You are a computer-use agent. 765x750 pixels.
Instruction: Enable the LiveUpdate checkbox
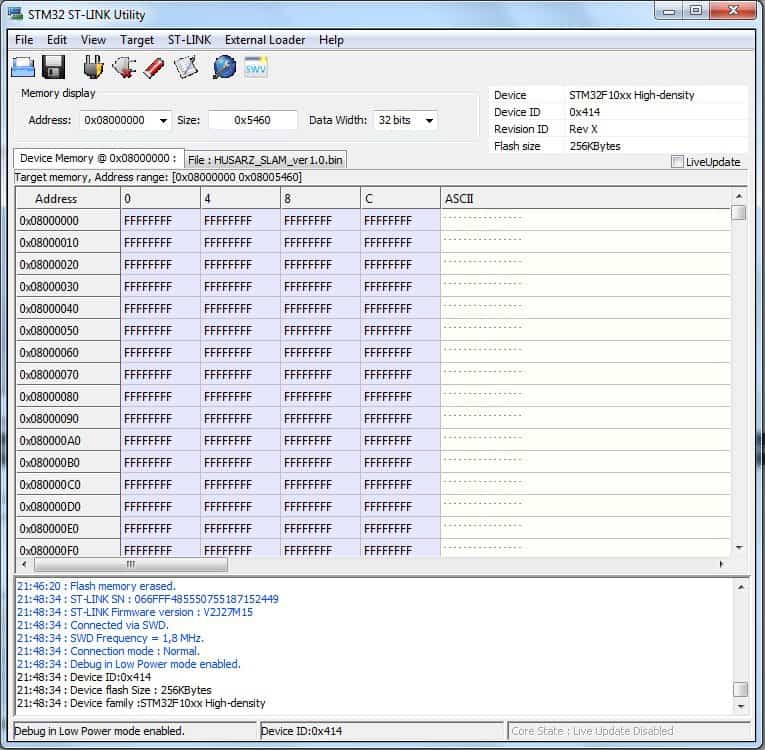[677, 162]
